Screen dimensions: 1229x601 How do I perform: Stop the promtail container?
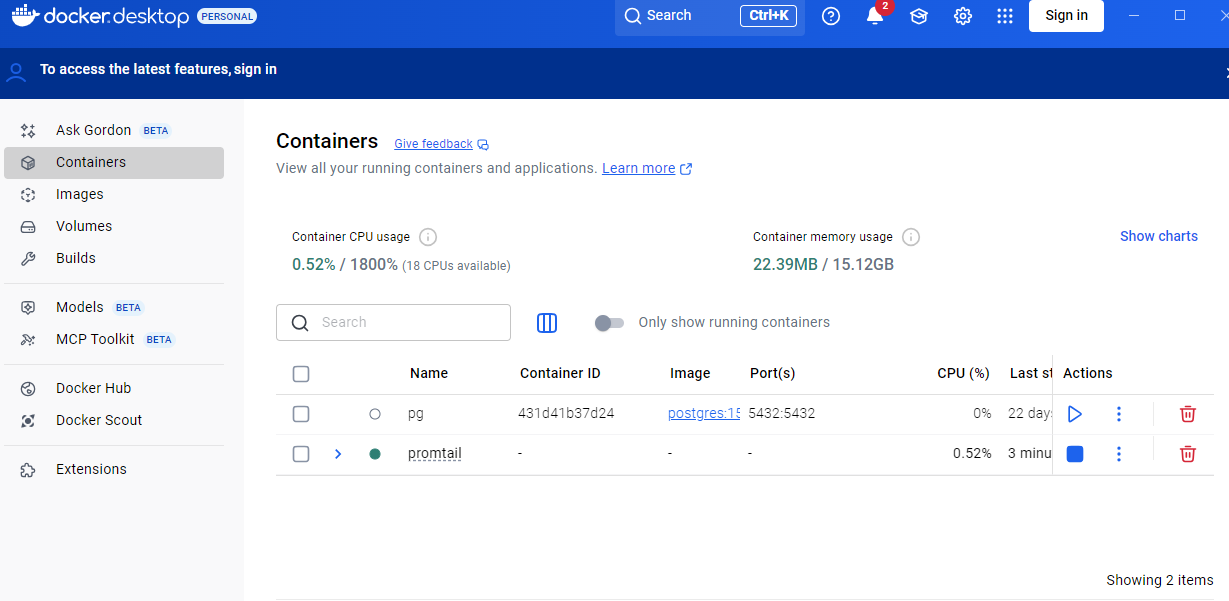coord(1075,454)
